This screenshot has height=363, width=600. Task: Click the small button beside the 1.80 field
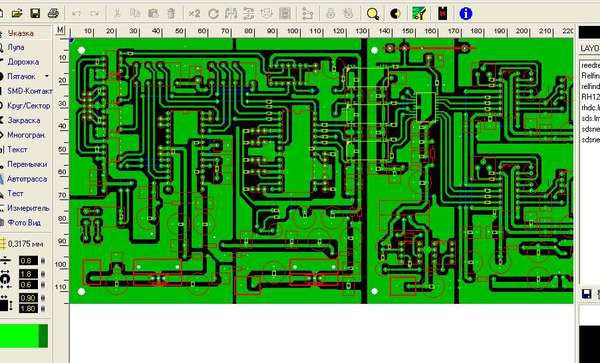[x=43, y=309]
